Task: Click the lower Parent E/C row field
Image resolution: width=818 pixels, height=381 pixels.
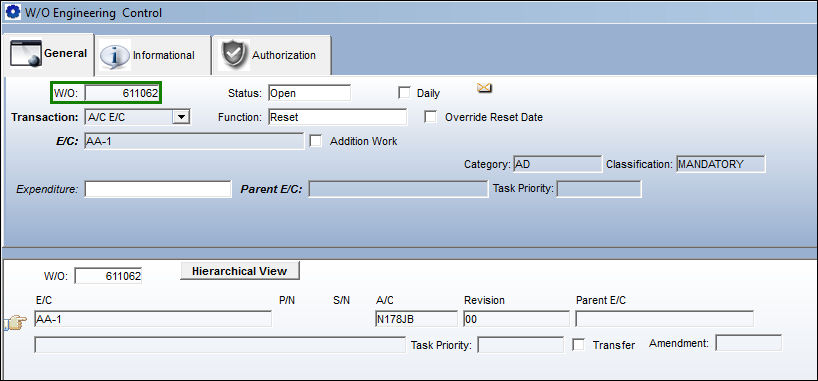Action: click(x=664, y=318)
